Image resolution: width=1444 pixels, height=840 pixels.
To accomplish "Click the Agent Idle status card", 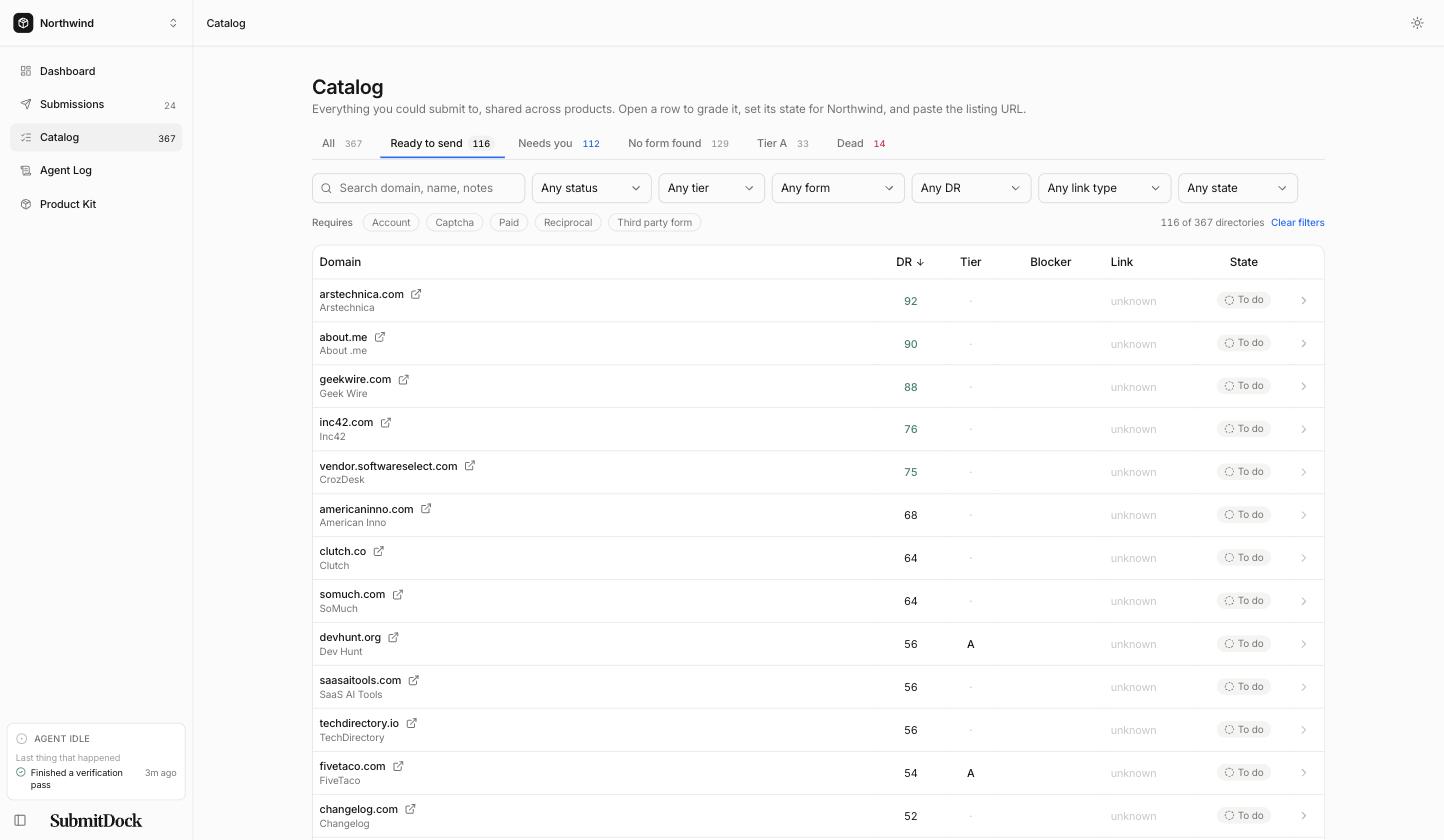I will coord(96,762).
